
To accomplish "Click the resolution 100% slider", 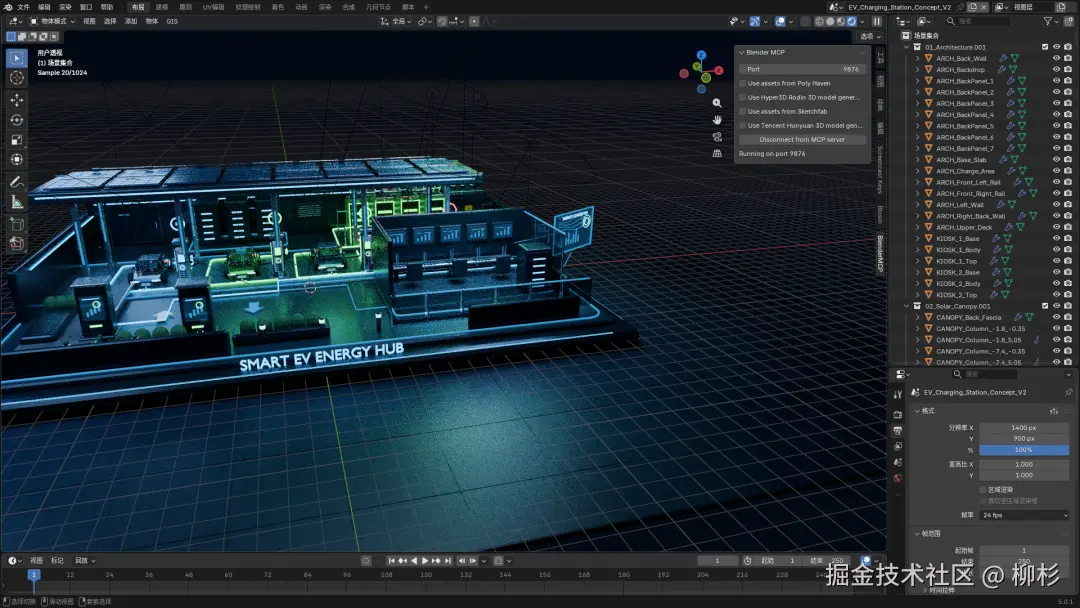I will coord(1024,450).
